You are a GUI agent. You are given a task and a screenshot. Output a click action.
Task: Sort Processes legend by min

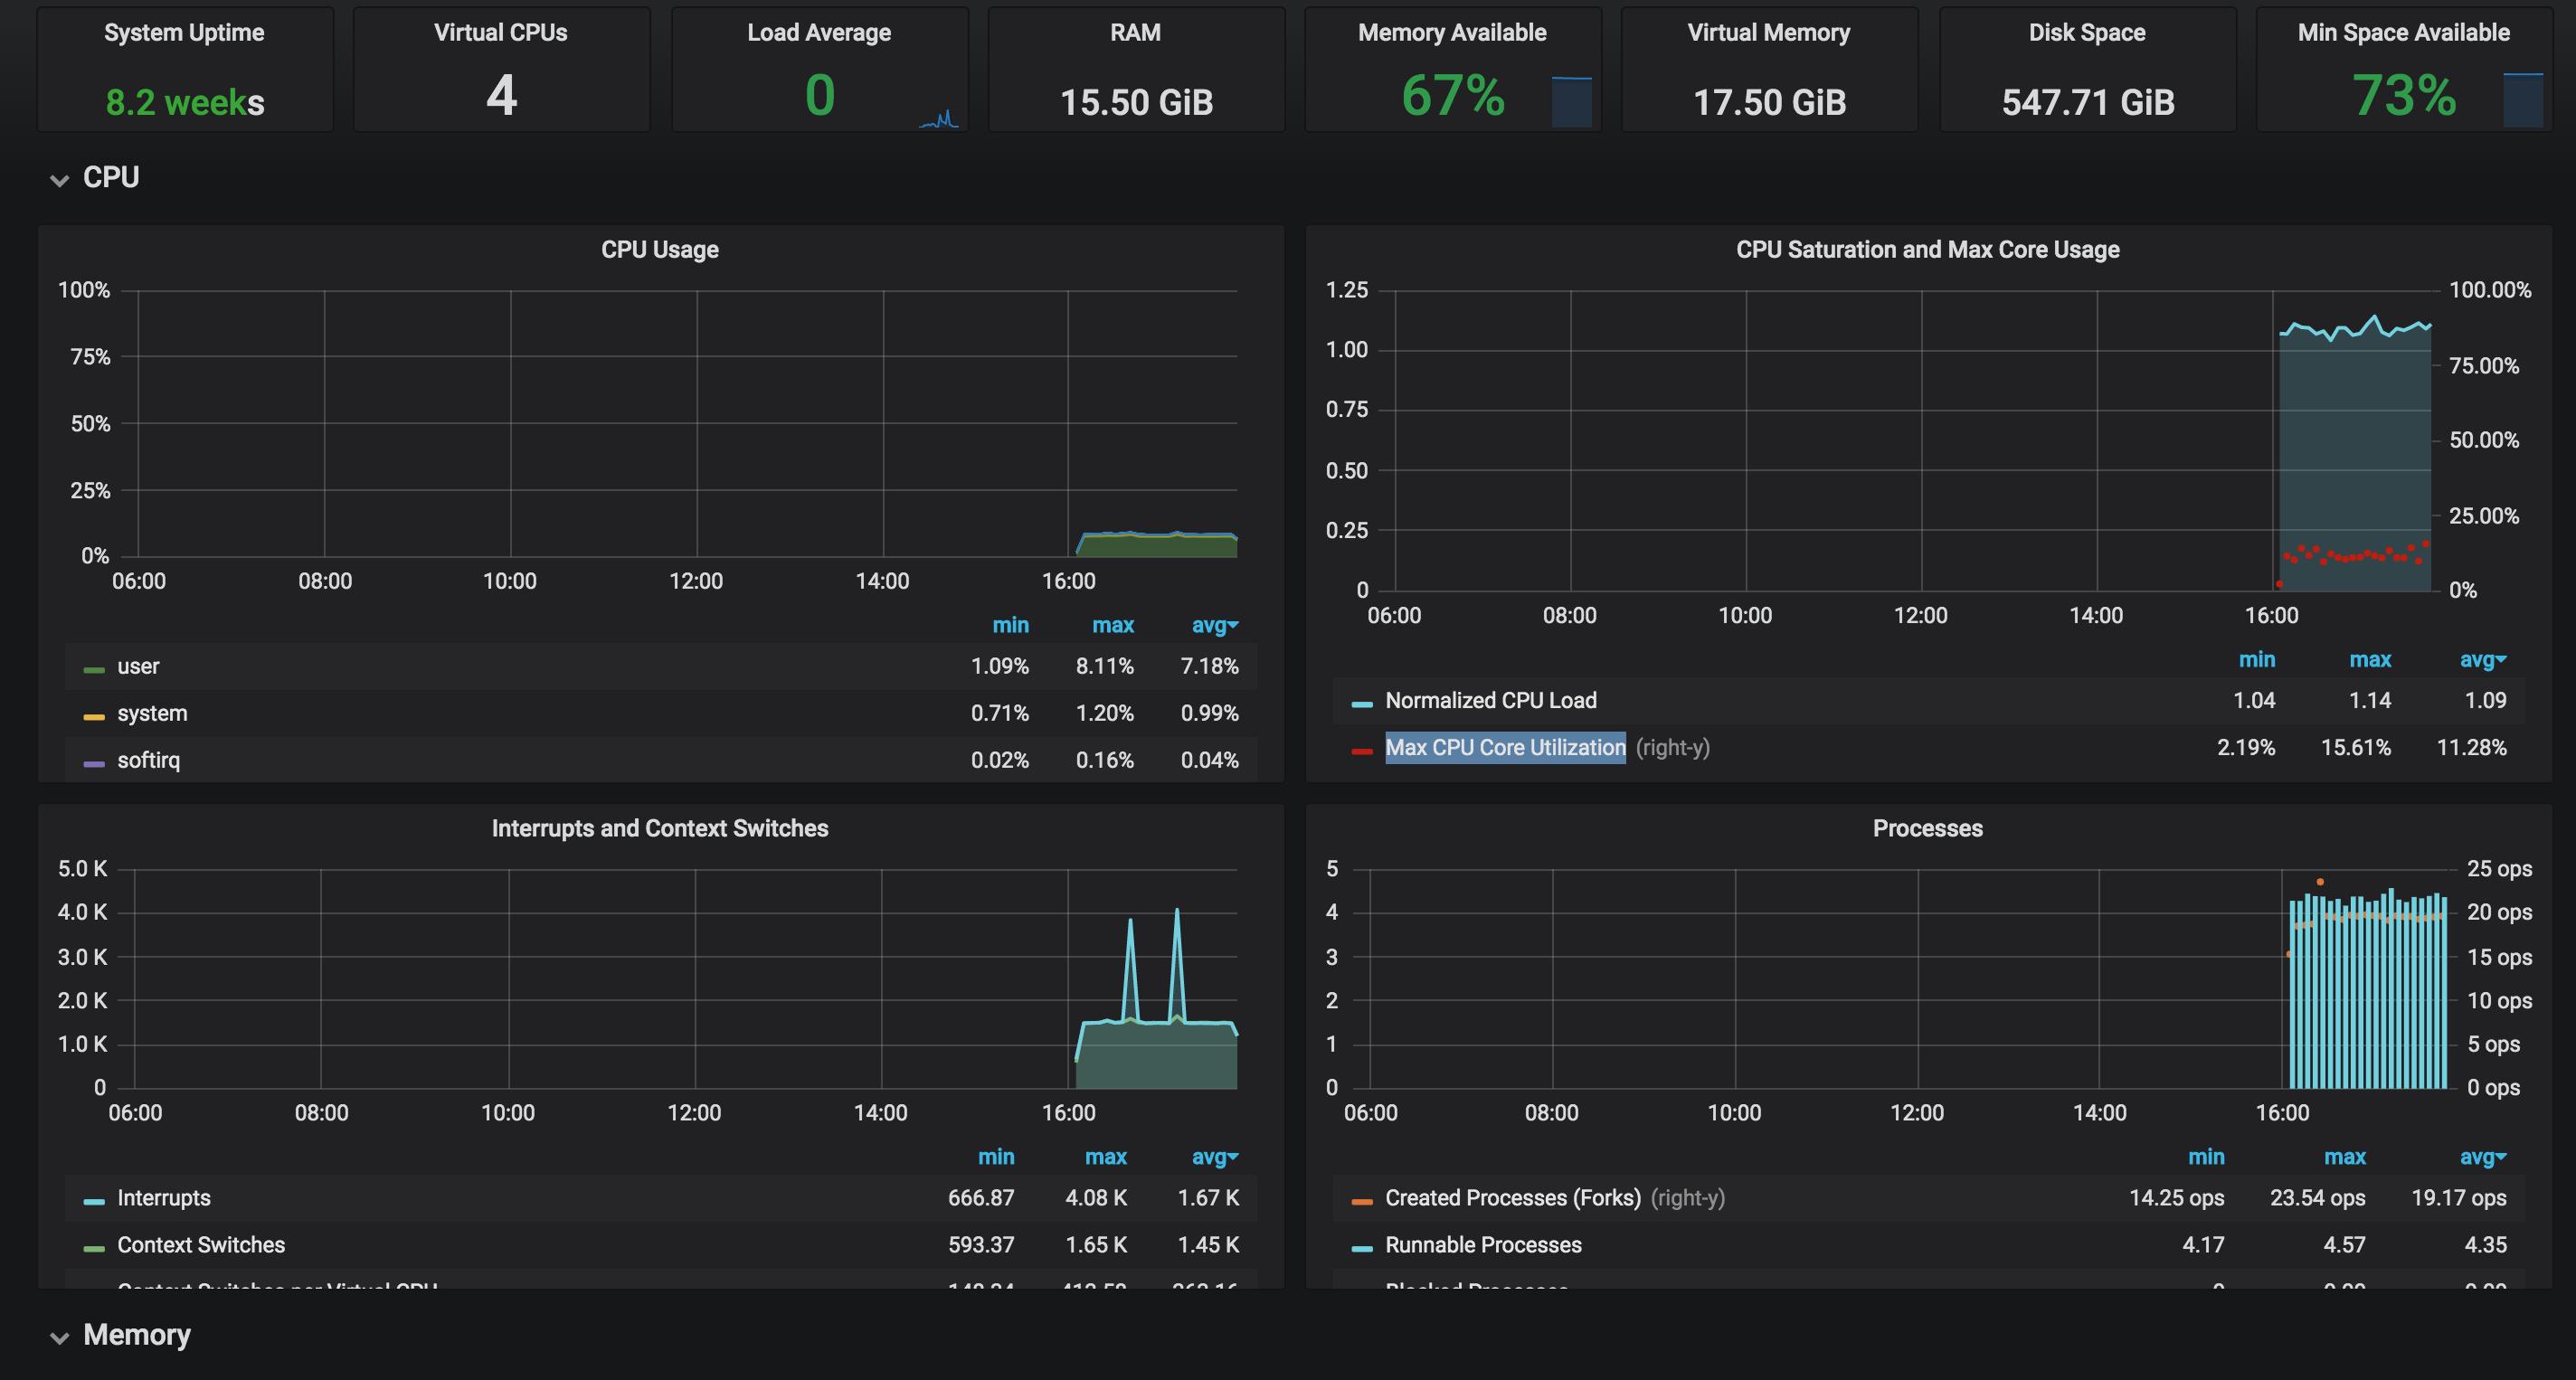[x=2205, y=1156]
